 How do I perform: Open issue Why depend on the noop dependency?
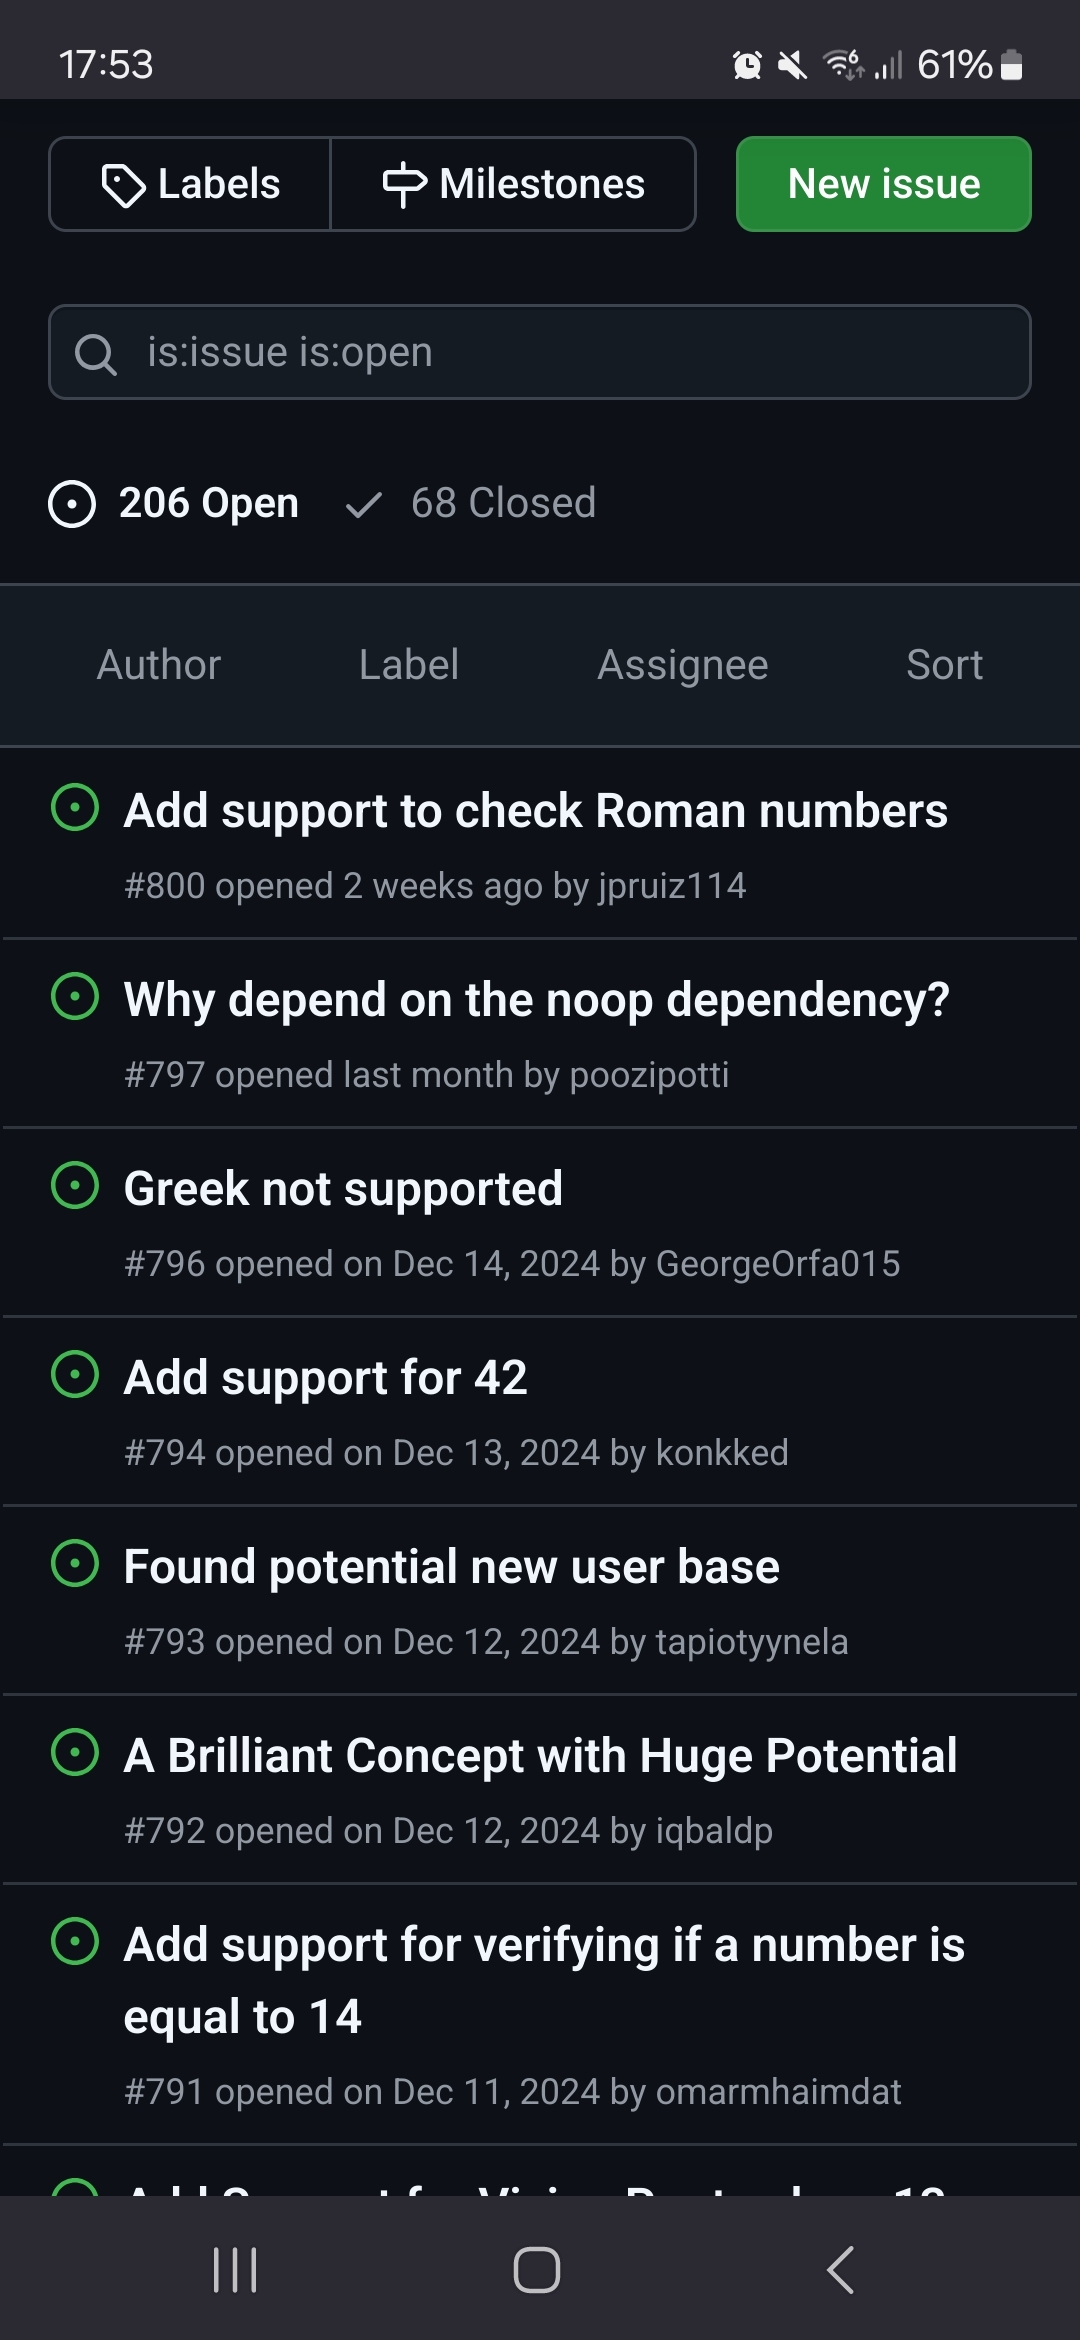click(537, 999)
